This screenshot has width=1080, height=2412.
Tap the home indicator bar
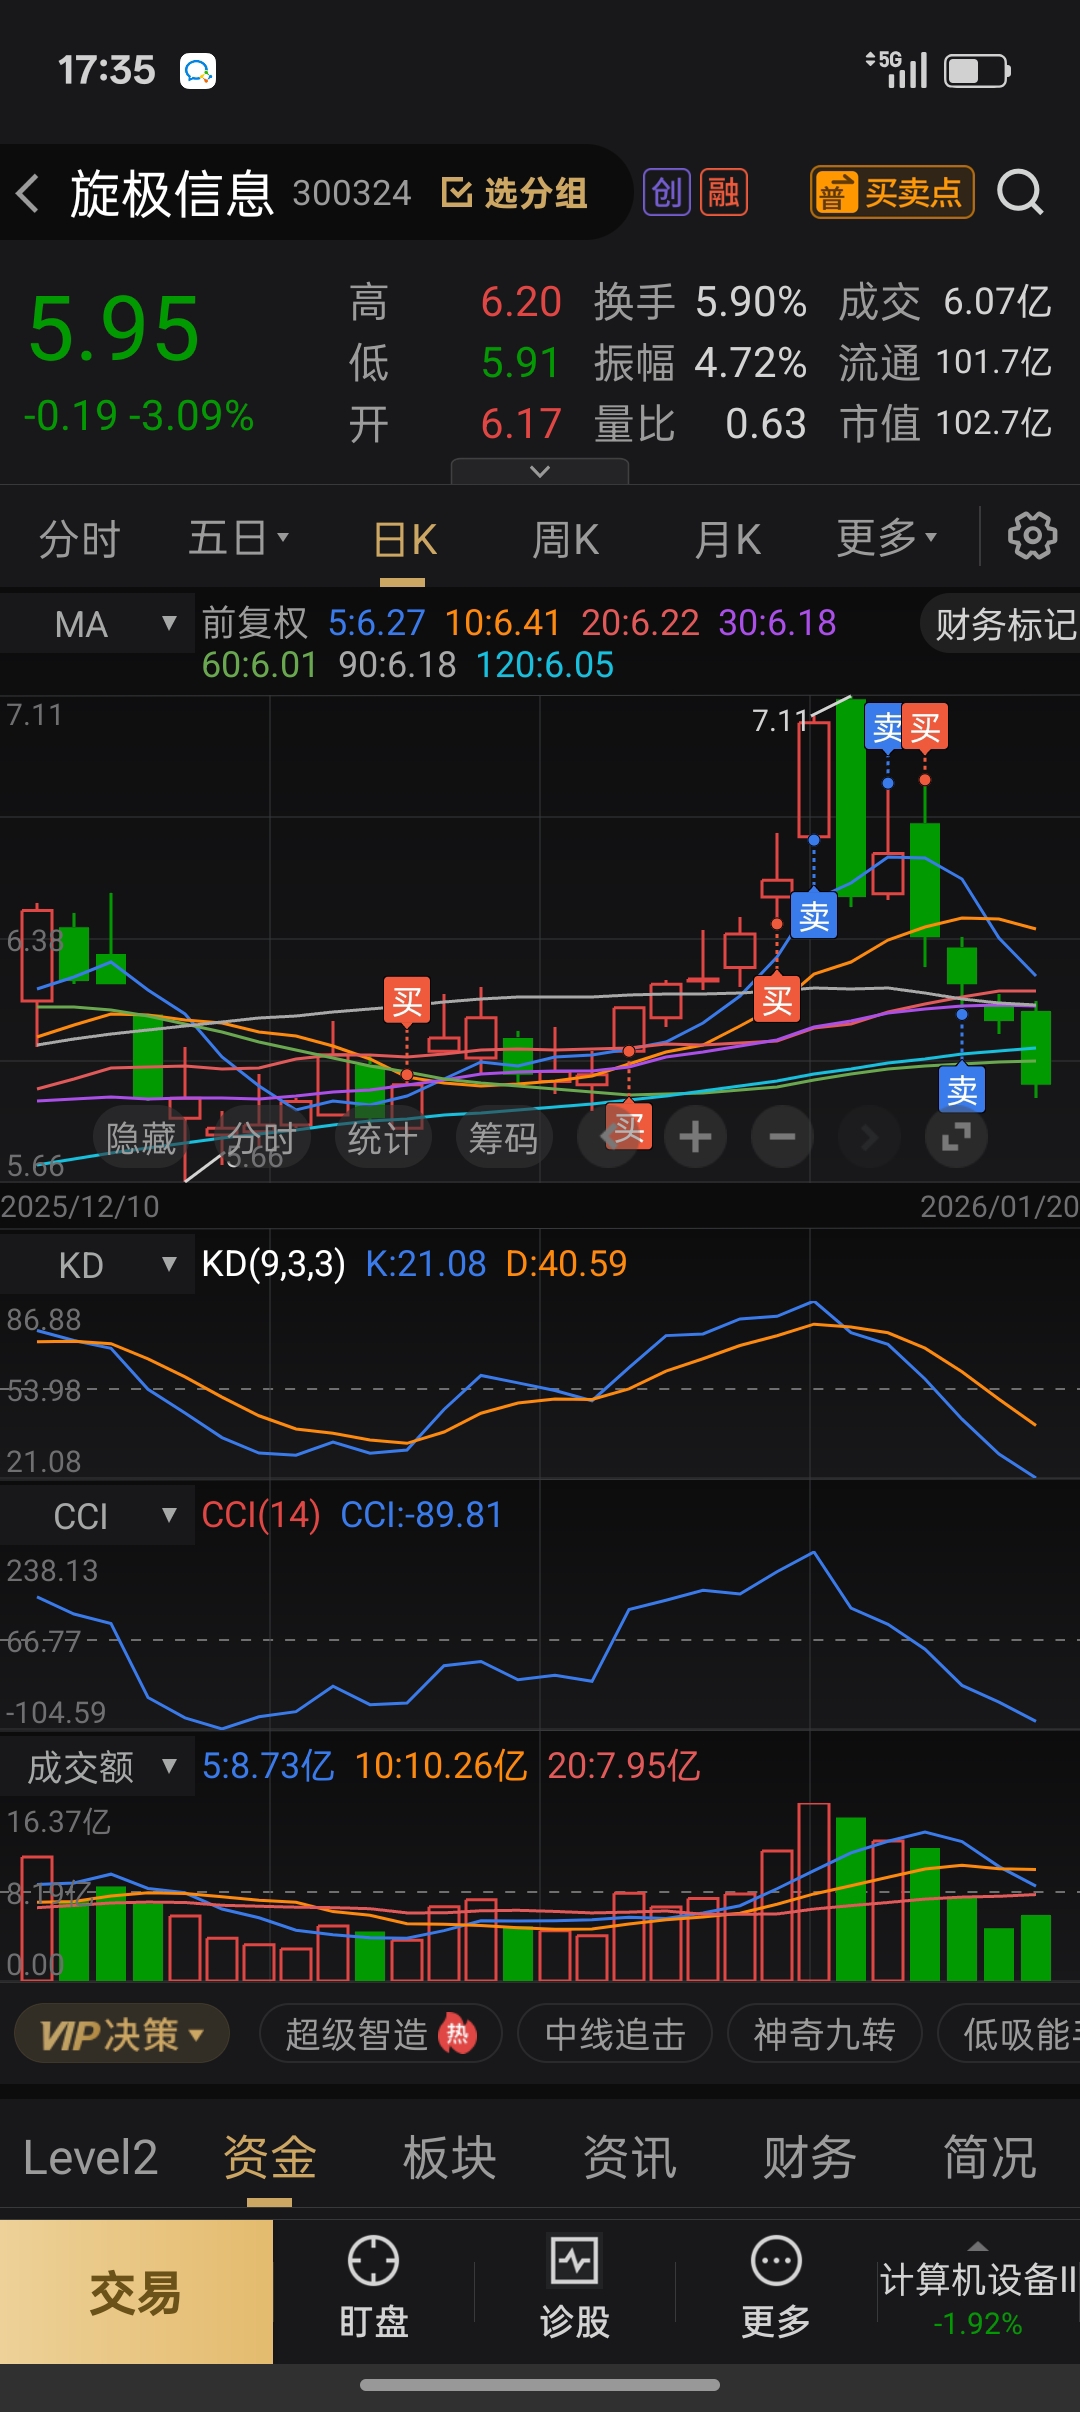click(540, 2384)
